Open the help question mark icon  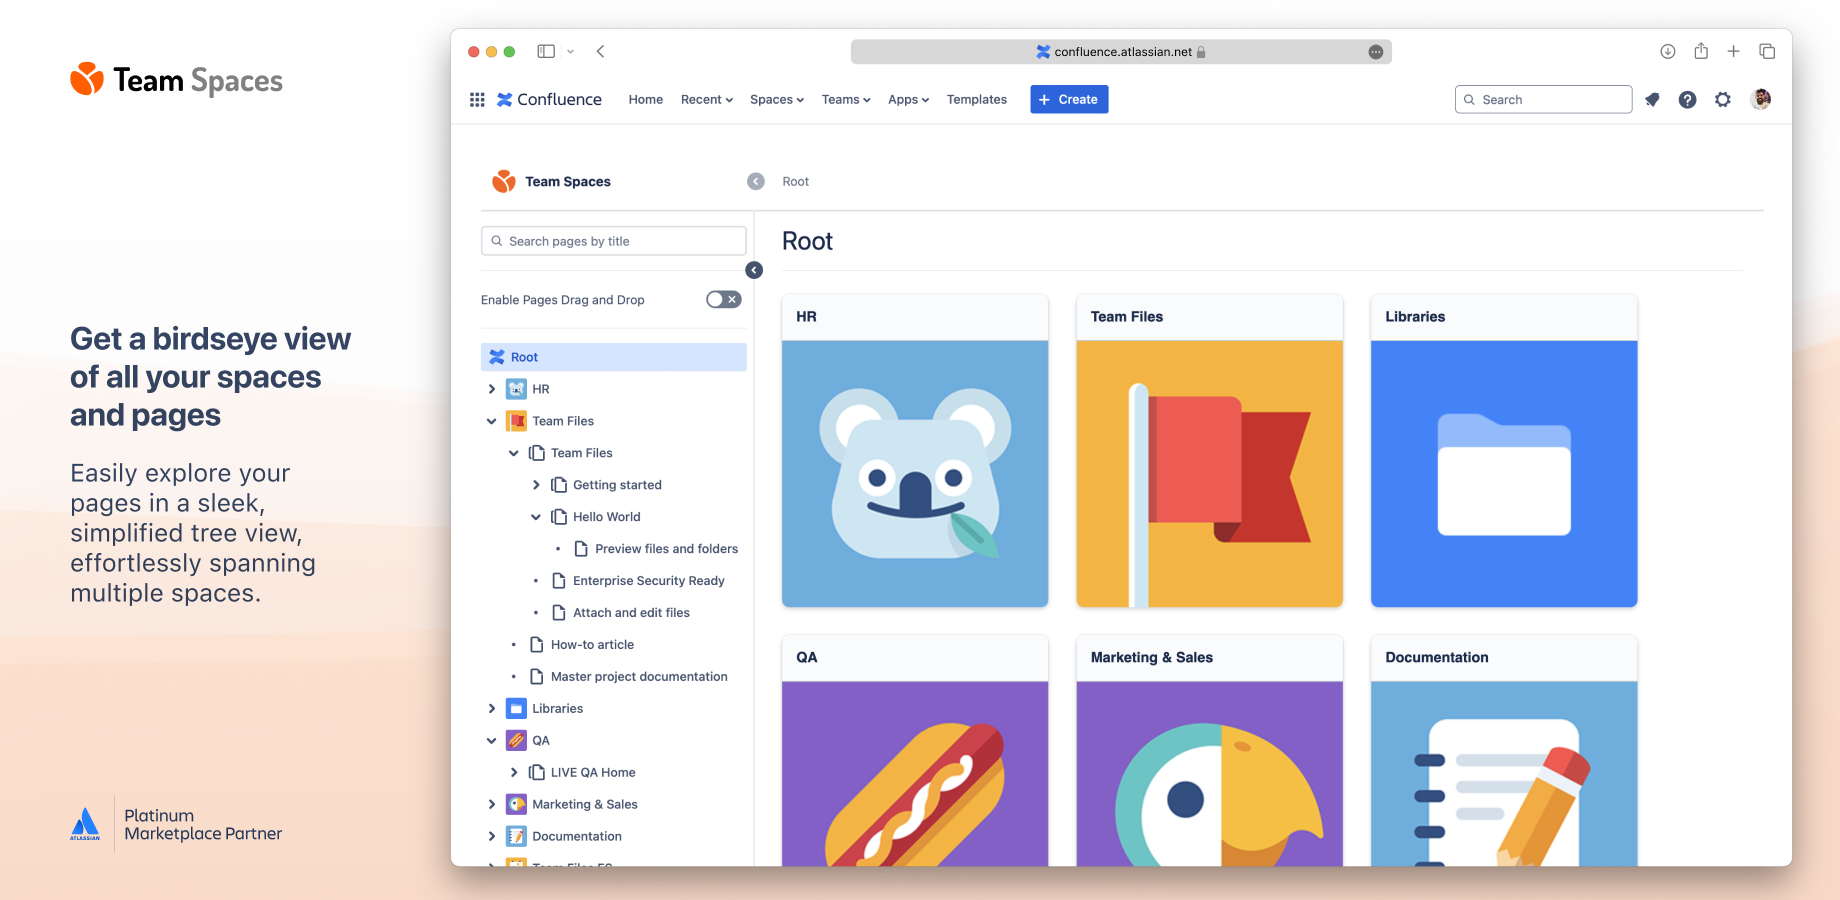tap(1687, 99)
